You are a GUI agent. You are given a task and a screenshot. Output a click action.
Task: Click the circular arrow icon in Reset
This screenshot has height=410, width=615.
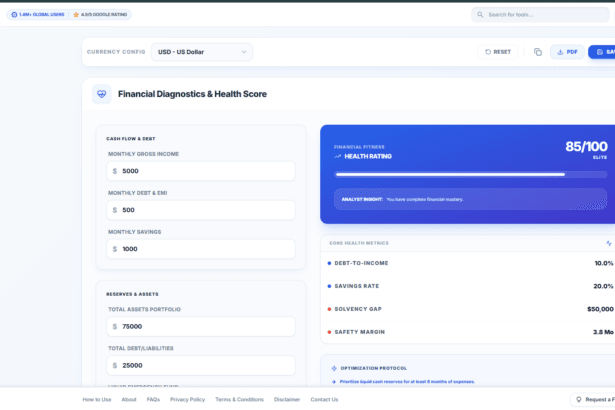488,52
